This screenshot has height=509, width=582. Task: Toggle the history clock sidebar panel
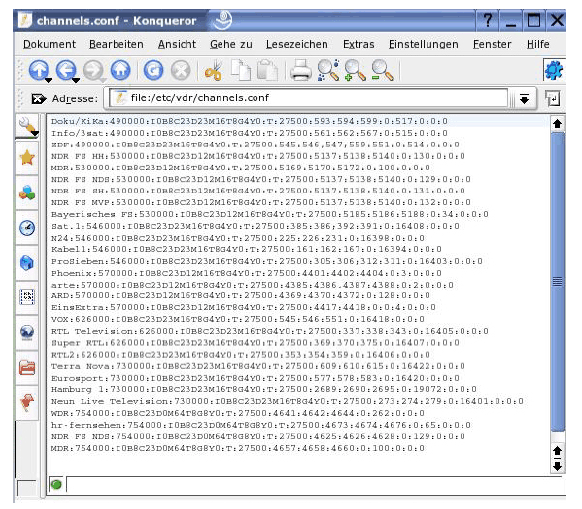tap(27, 228)
